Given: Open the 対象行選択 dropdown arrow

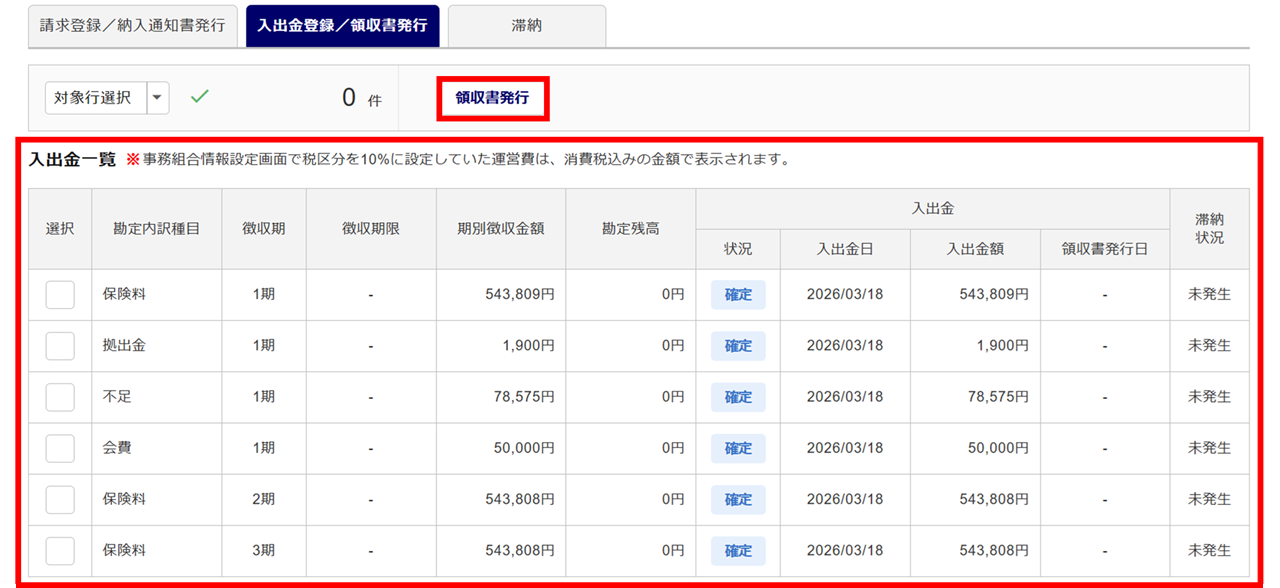Looking at the screenshot, I should 159,98.
